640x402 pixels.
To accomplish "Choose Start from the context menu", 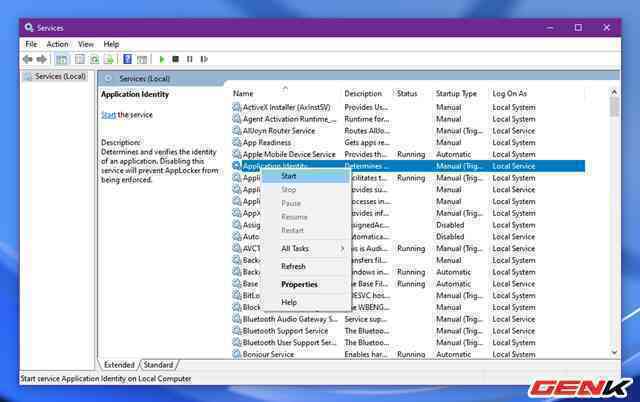I will pyautogui.click(x=288, y=176).
